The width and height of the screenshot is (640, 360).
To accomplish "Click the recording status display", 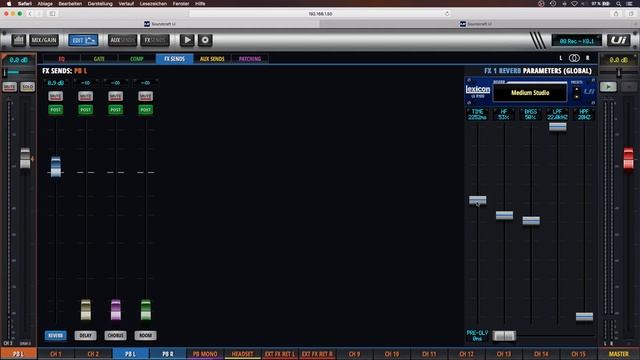I will (x=576, y=40).
